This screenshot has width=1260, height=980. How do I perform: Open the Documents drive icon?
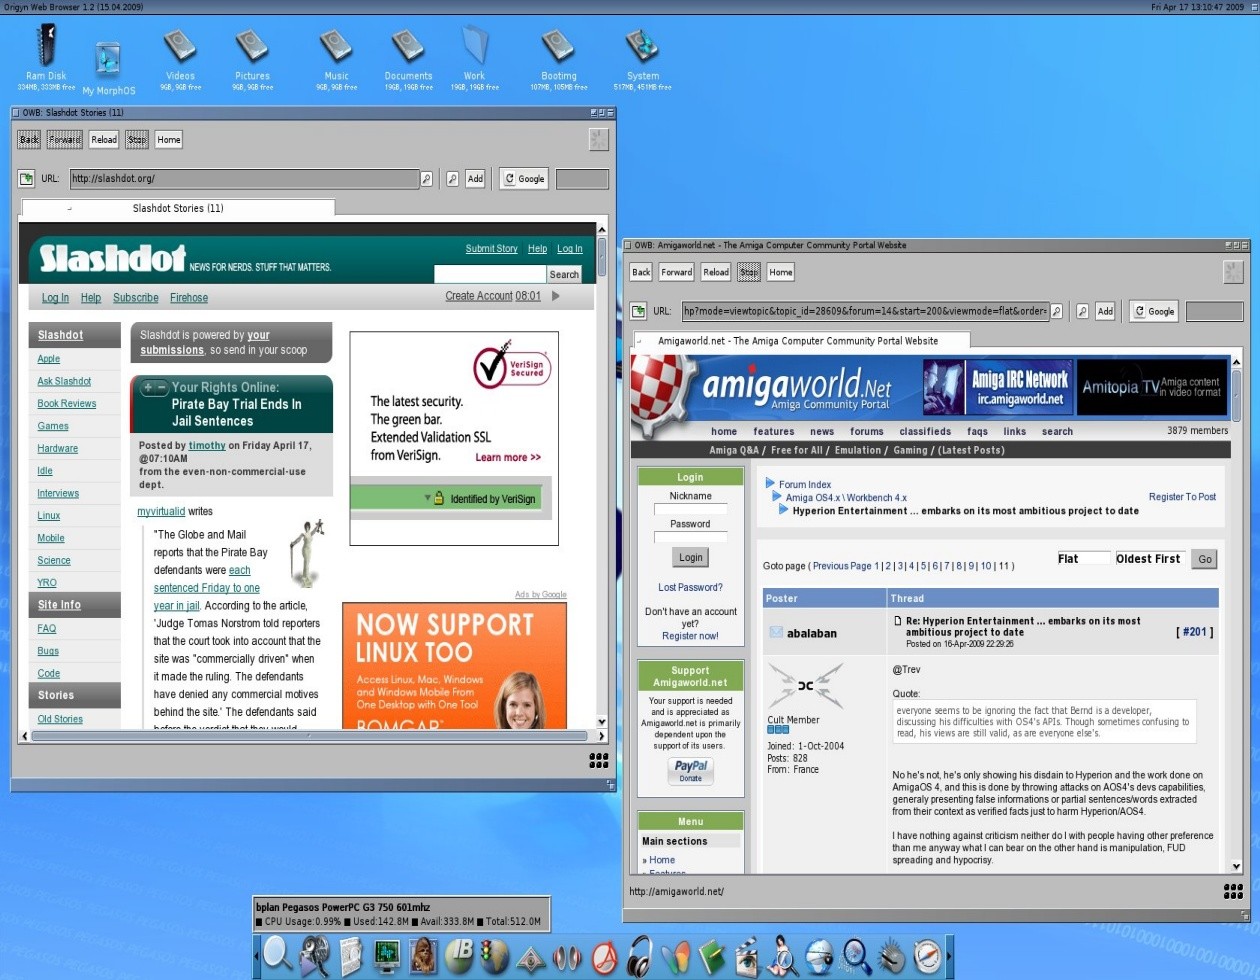[x=408, y=47]
